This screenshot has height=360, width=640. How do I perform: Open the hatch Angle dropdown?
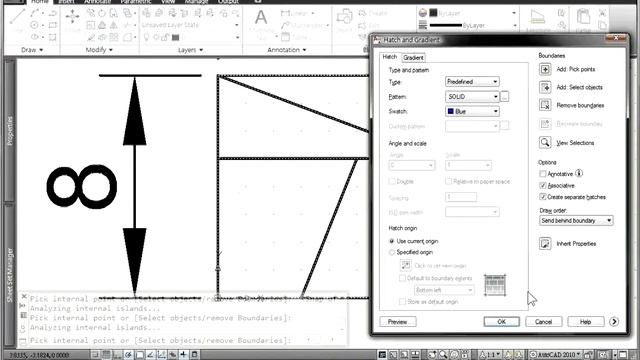[x=412, y=165]
